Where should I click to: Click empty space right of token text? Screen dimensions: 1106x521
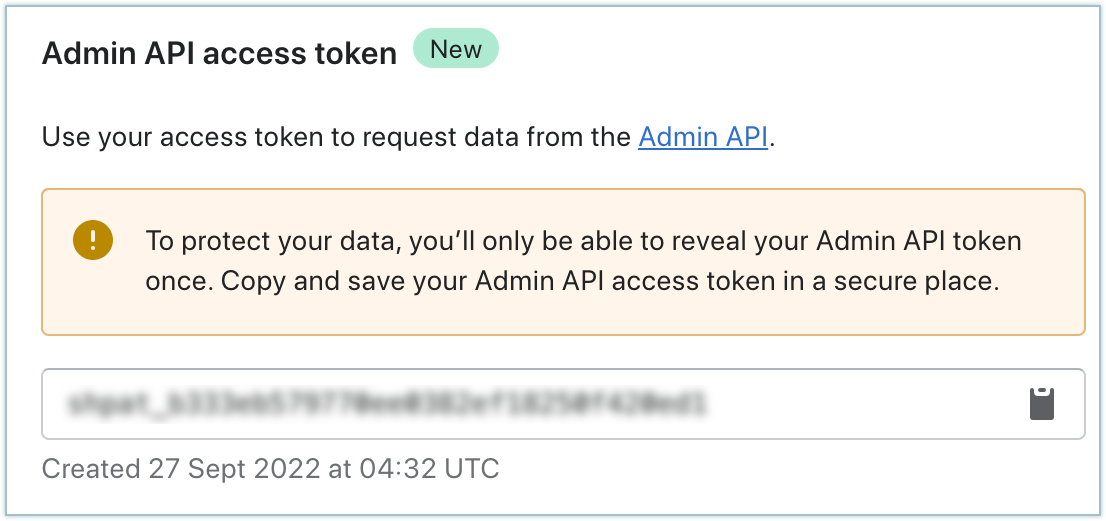[860, 404]
